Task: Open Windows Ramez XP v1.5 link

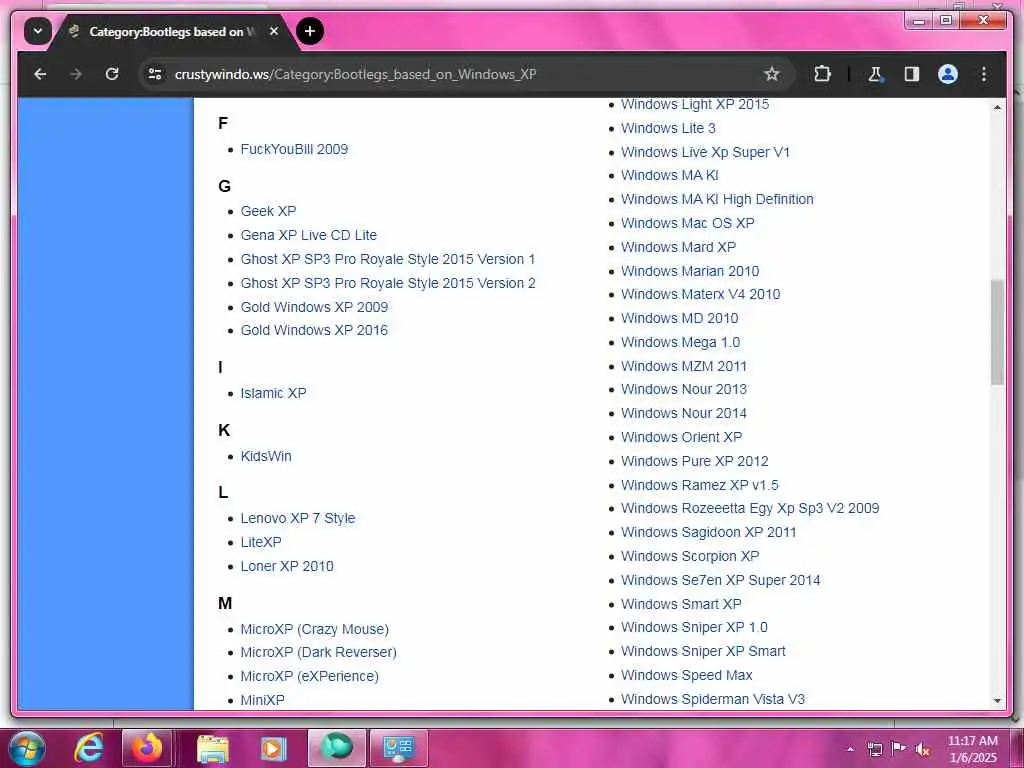Action: click(700, 486)
